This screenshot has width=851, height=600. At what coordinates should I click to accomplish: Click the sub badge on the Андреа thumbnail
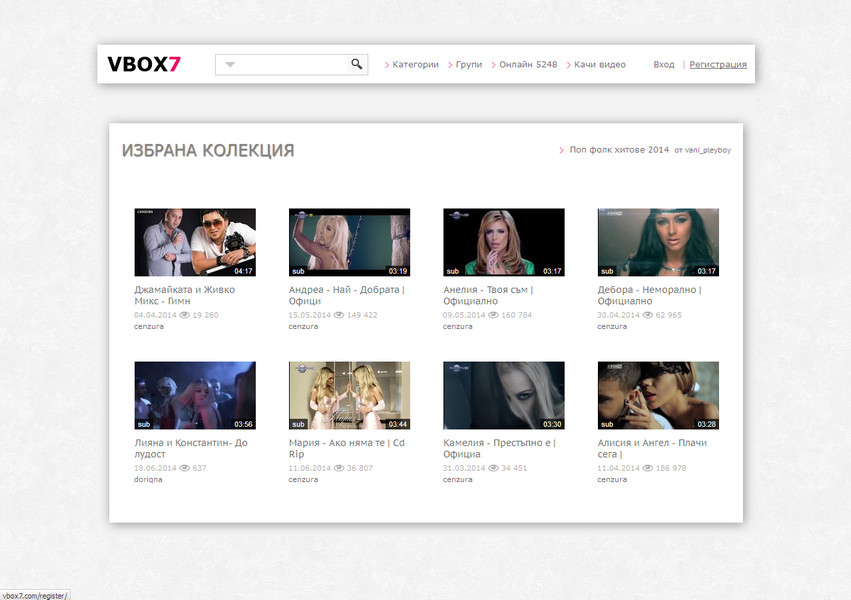(300, 270)
